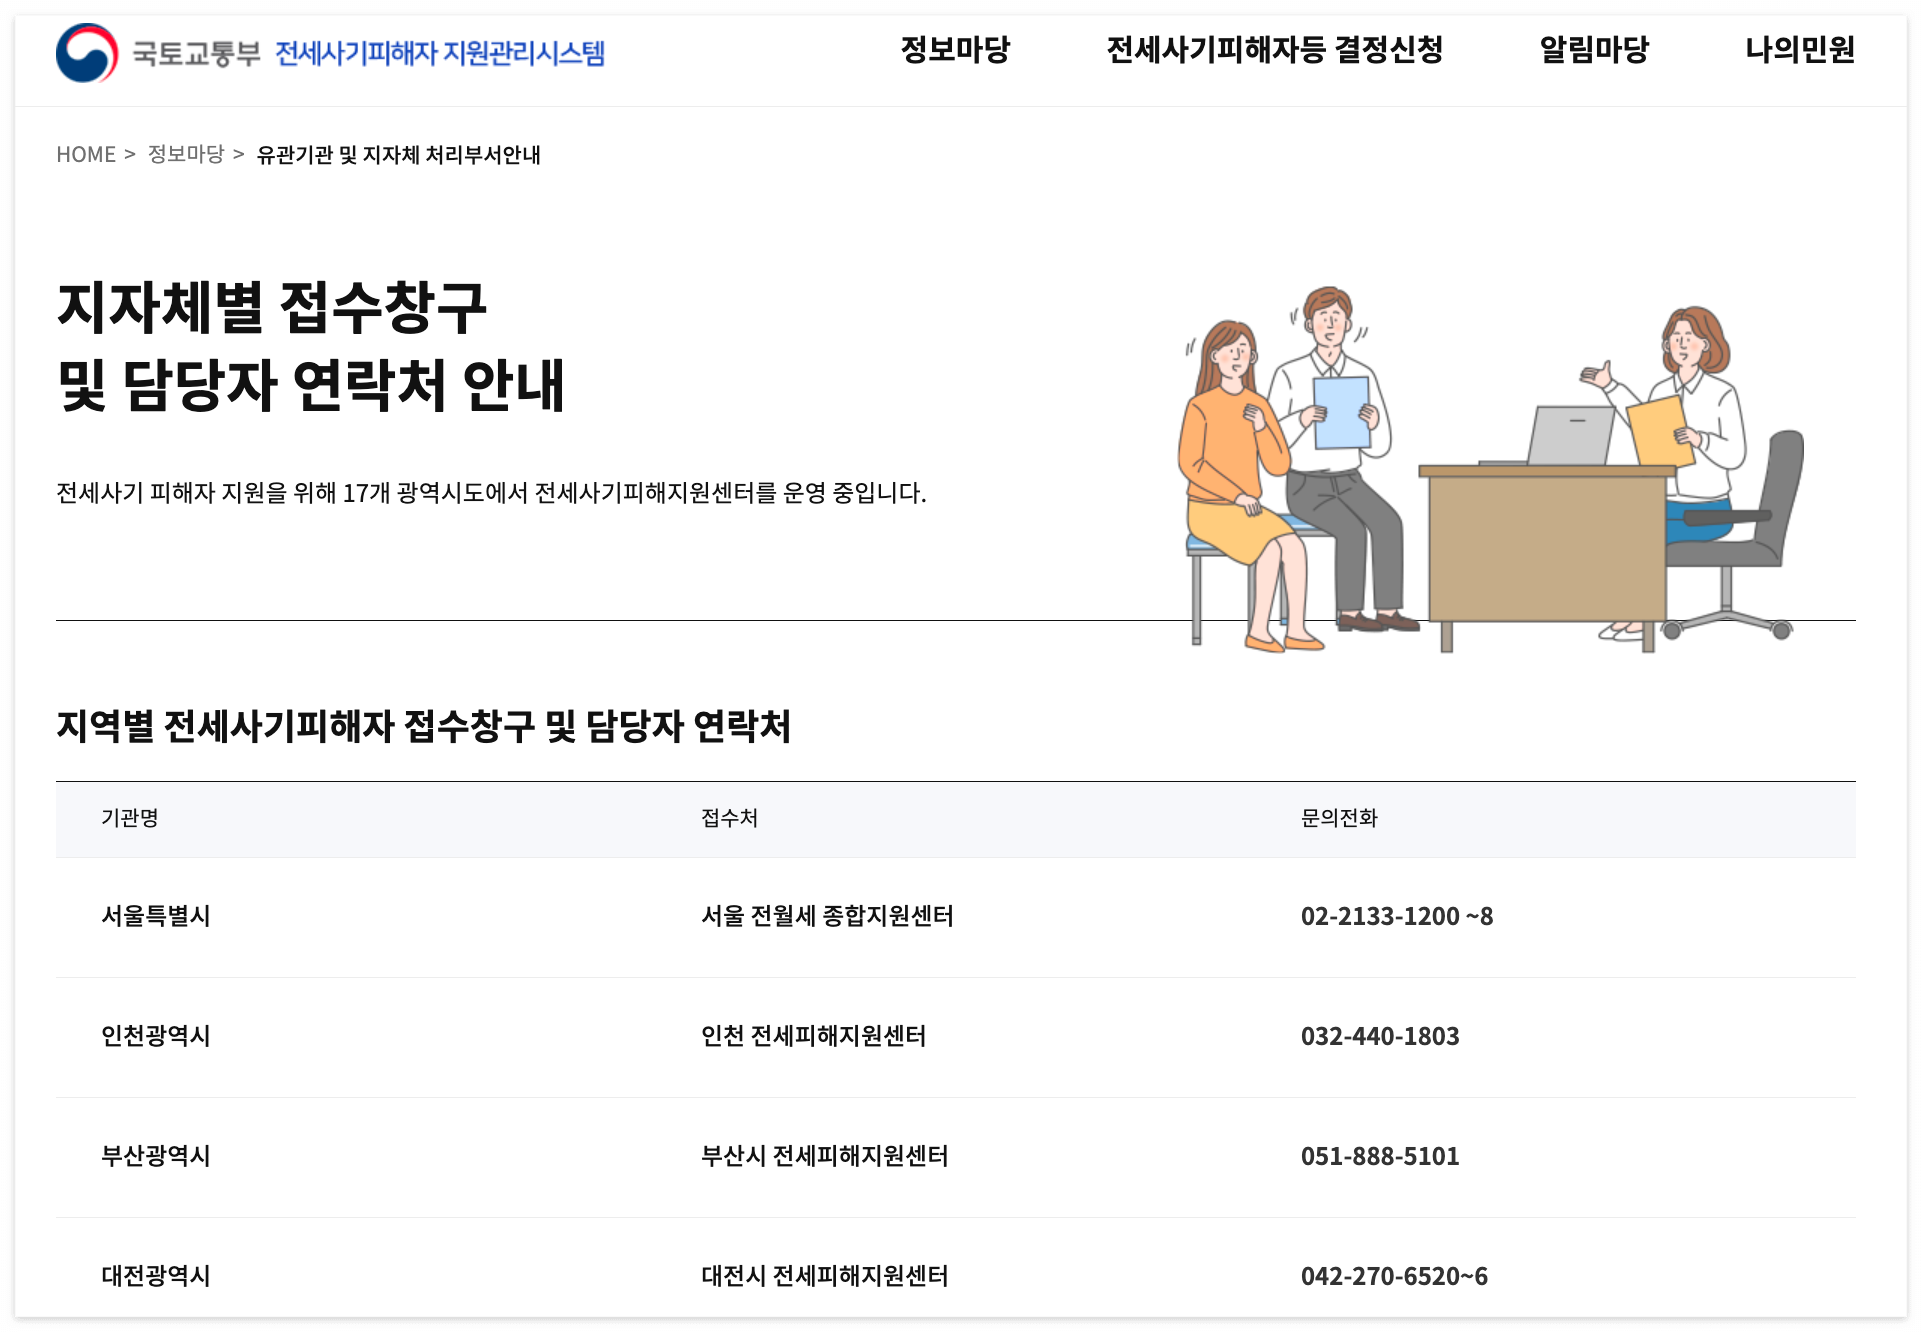Click the Incheon number 032-440-1803
Screen dimensions: 1922x1332
[1380, 1037]
